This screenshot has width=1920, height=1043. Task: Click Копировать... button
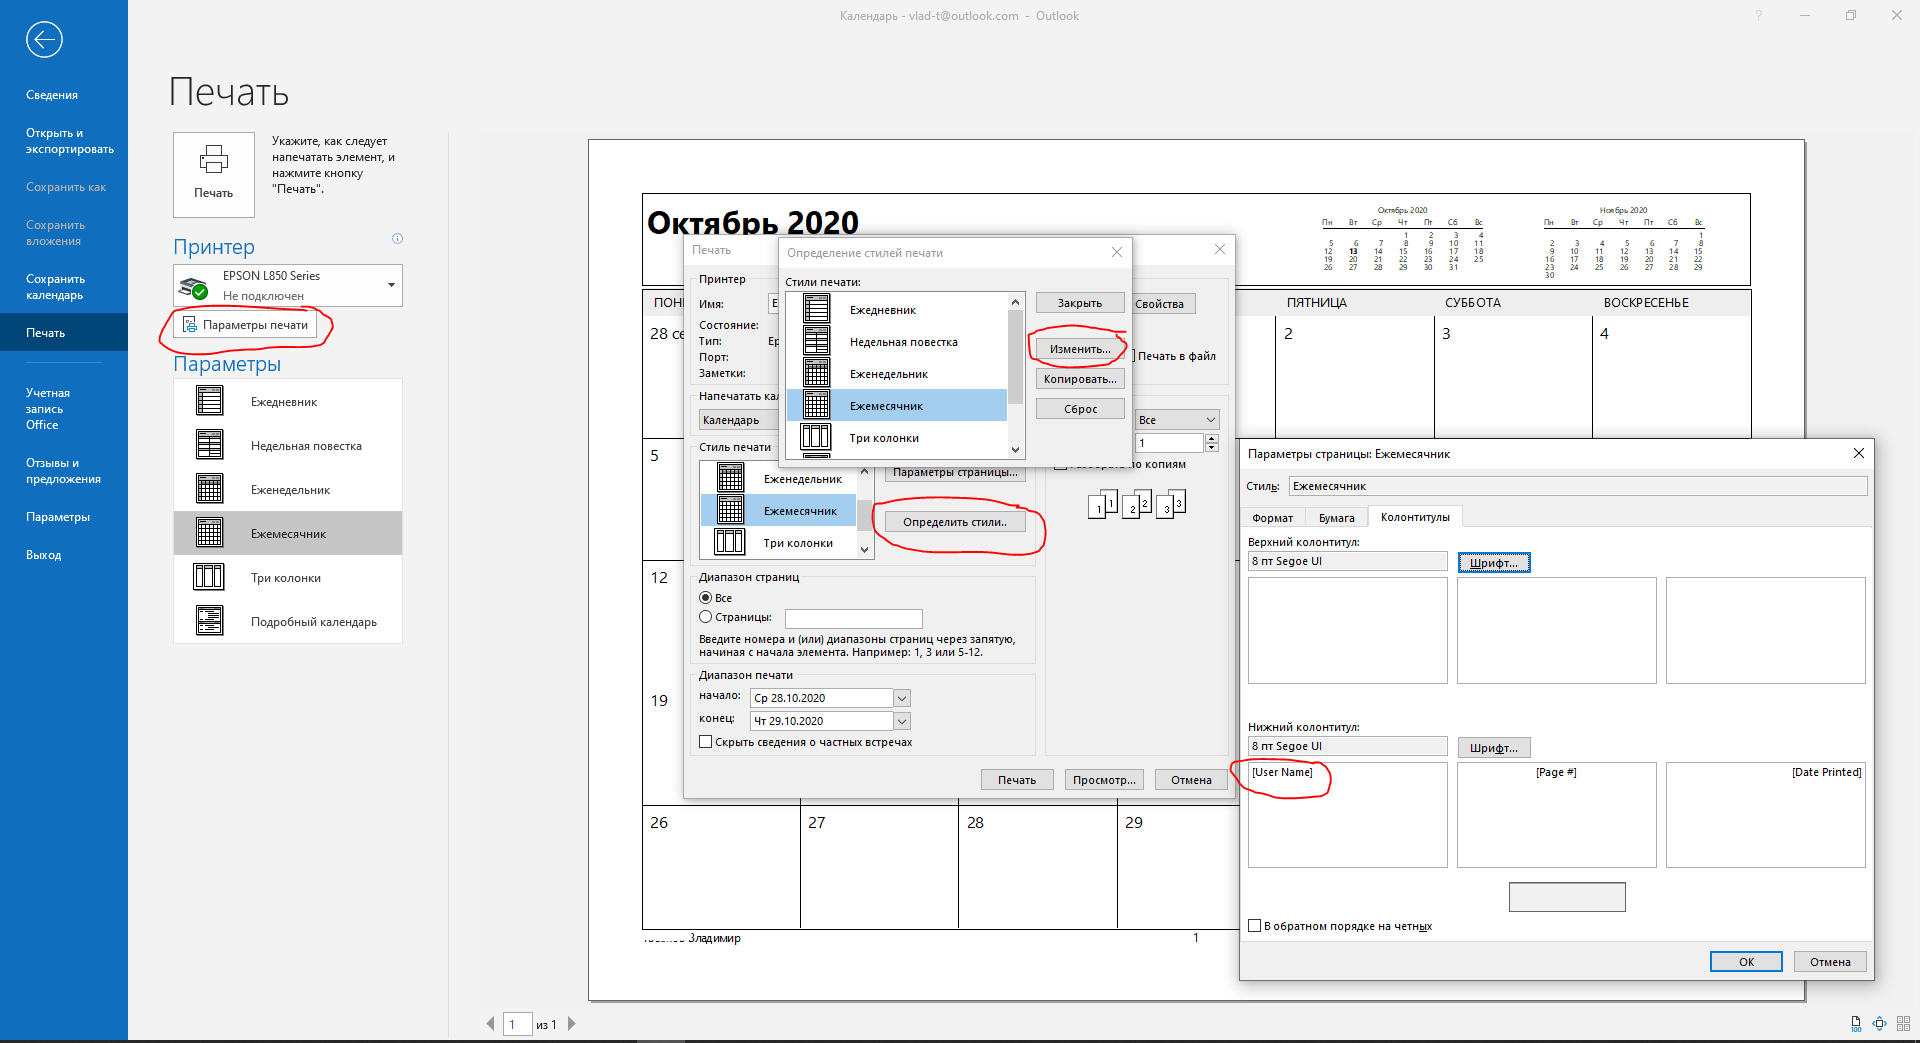[x=1080, y=379]
